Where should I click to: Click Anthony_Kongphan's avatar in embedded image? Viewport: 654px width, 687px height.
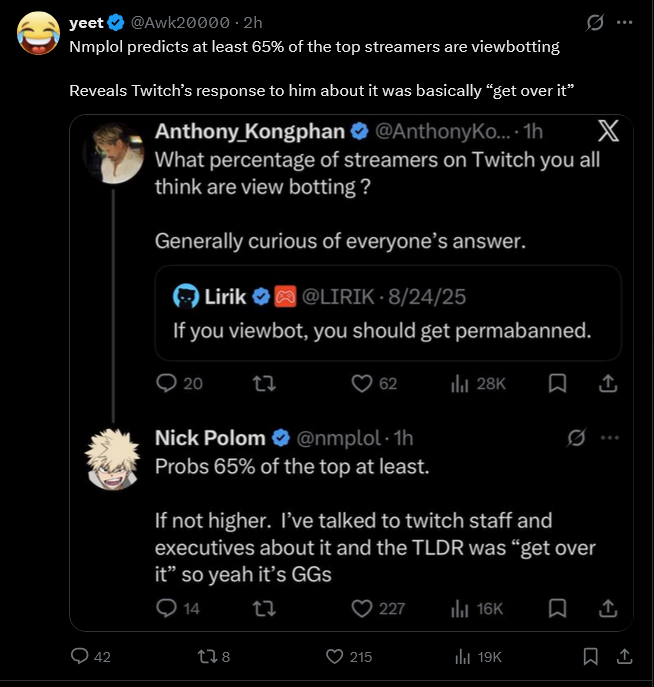pyautogui.click(x=115, y=153)
